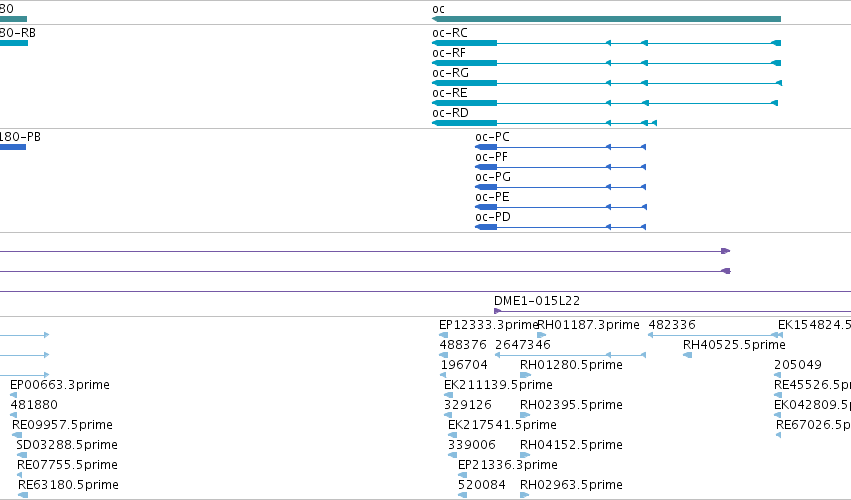Image resolution: width=851 pixels, height=500 pixels.
Task: Select the truncated RE45526.5p EST label
Action: (812, 385)
